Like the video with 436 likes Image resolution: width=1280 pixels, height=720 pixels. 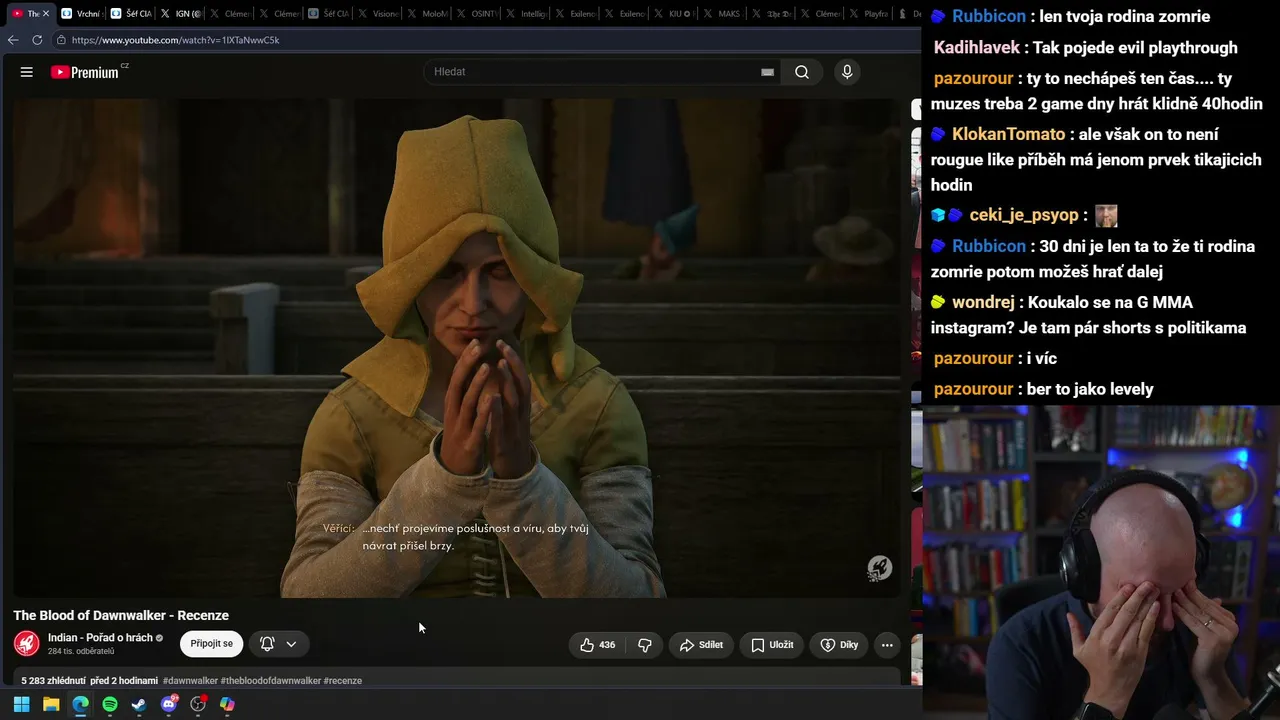598,645
